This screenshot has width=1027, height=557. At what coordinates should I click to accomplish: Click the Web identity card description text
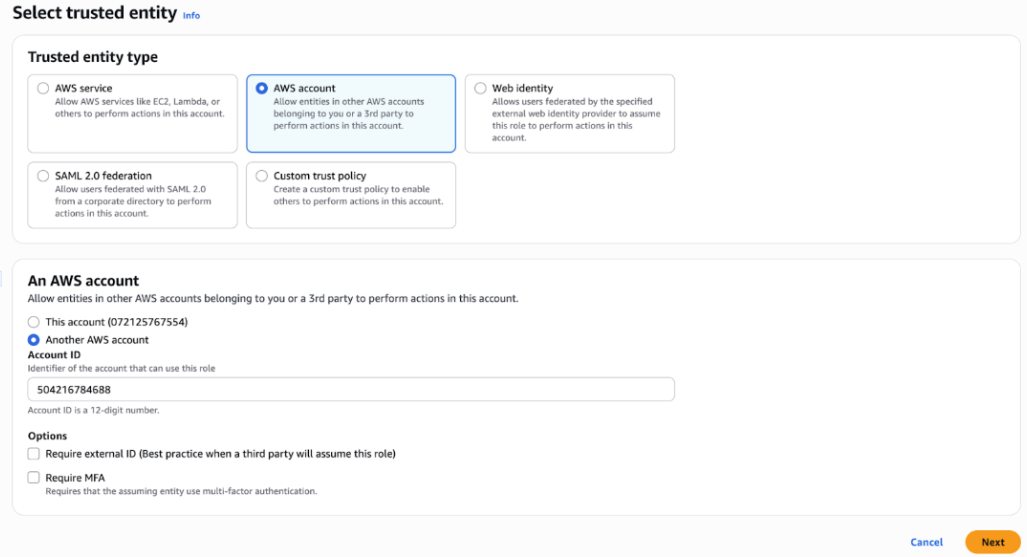click(576, 119)
